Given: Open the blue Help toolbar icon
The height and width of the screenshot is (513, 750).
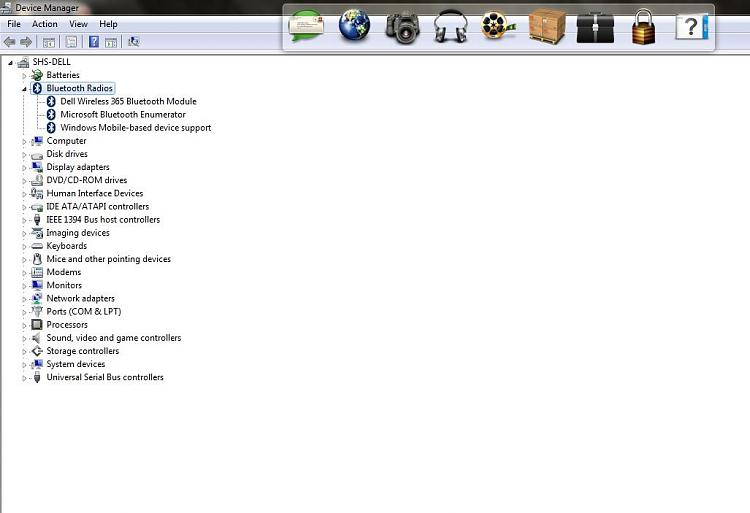Looking at the screenshot, I should point(94,42).
